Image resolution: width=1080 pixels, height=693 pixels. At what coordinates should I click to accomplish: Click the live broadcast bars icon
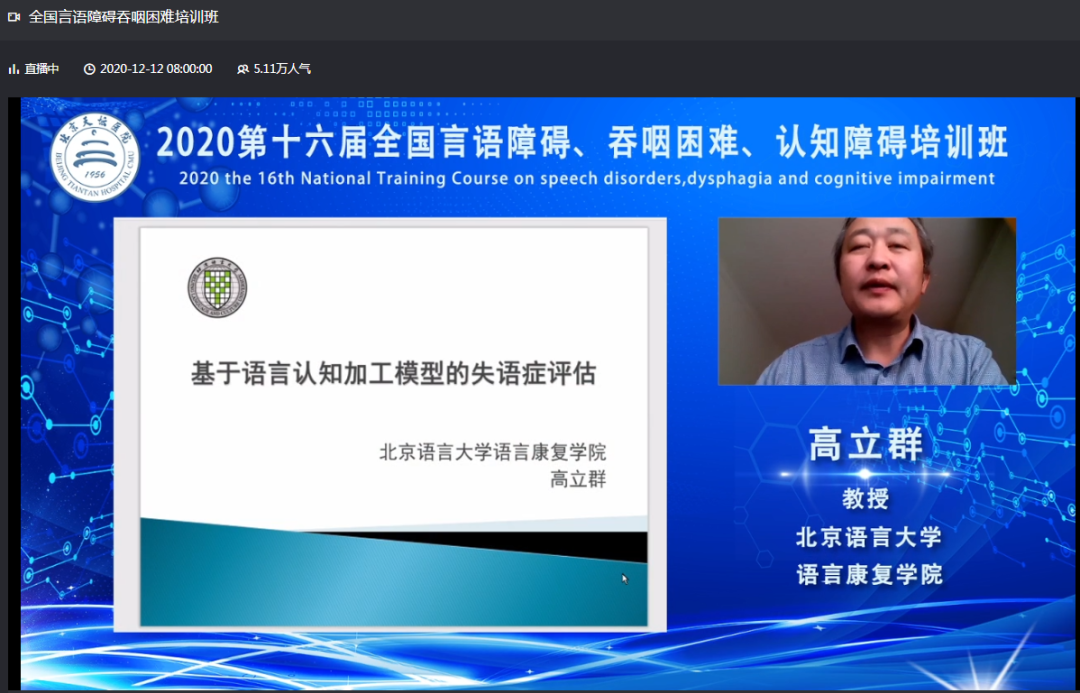click(13, 69)
